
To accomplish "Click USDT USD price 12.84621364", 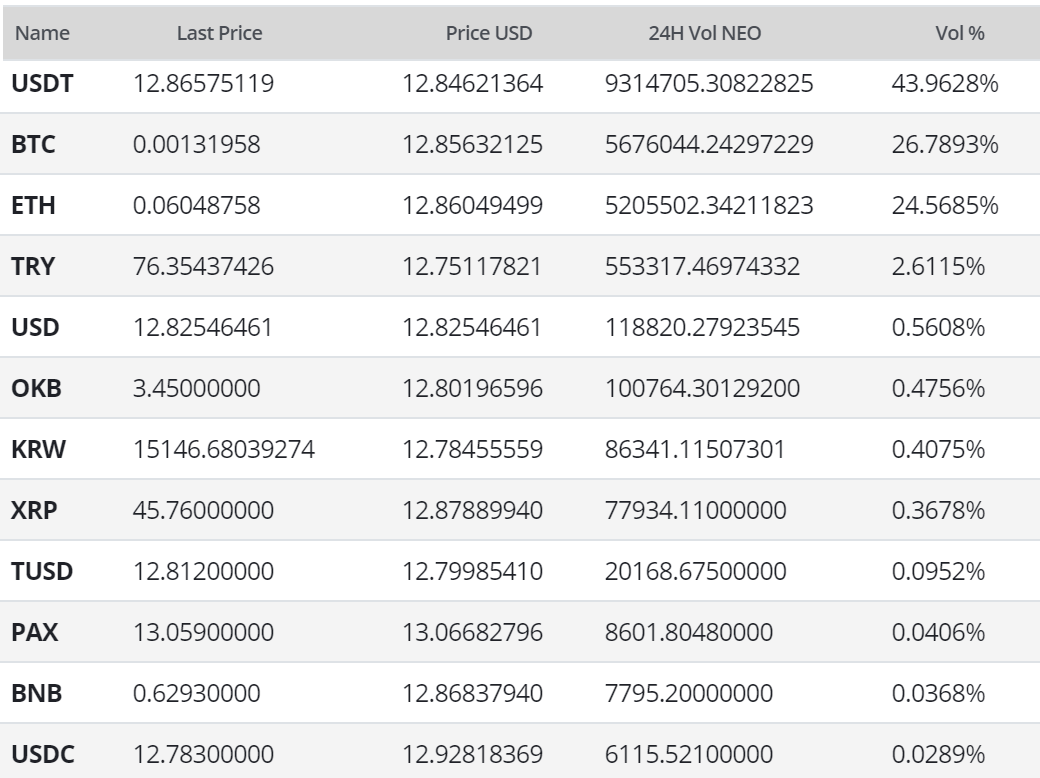I will pos(473,84).
